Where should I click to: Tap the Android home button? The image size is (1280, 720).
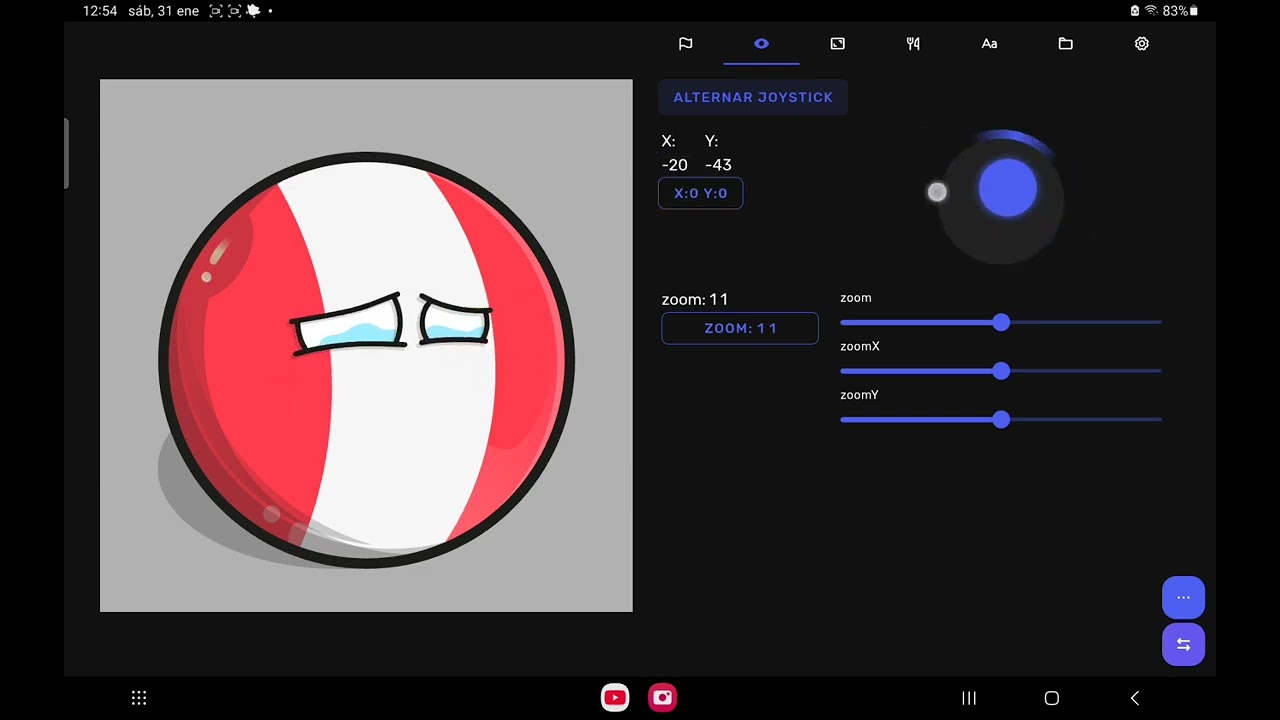pos(1051,698)
